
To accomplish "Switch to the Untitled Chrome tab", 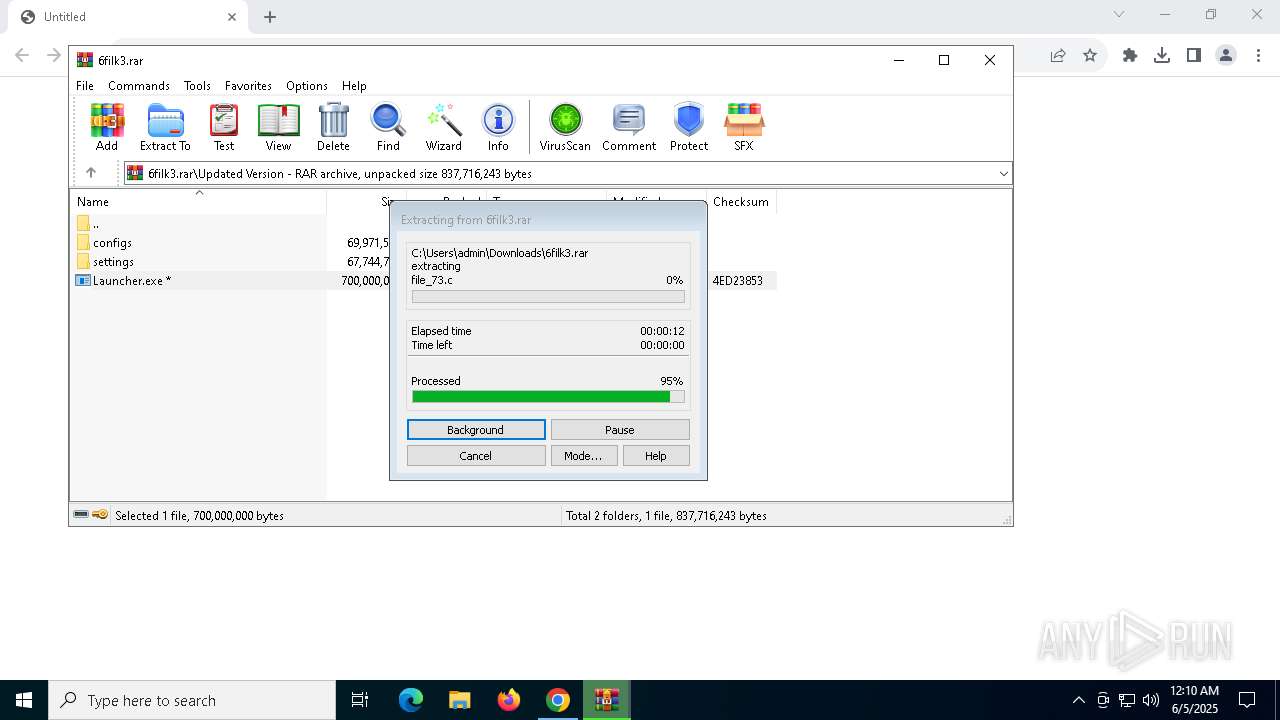I will [128, 17].
